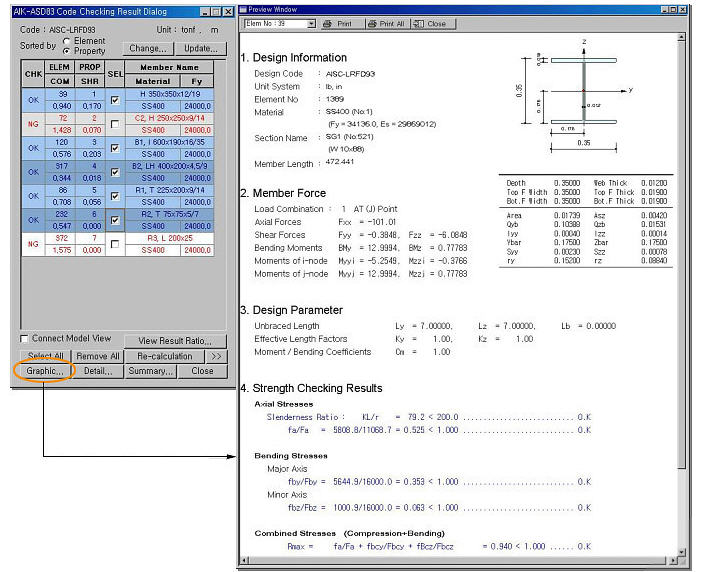Open the Elem No dropdown list
The image size is (708, 572).
312,24
